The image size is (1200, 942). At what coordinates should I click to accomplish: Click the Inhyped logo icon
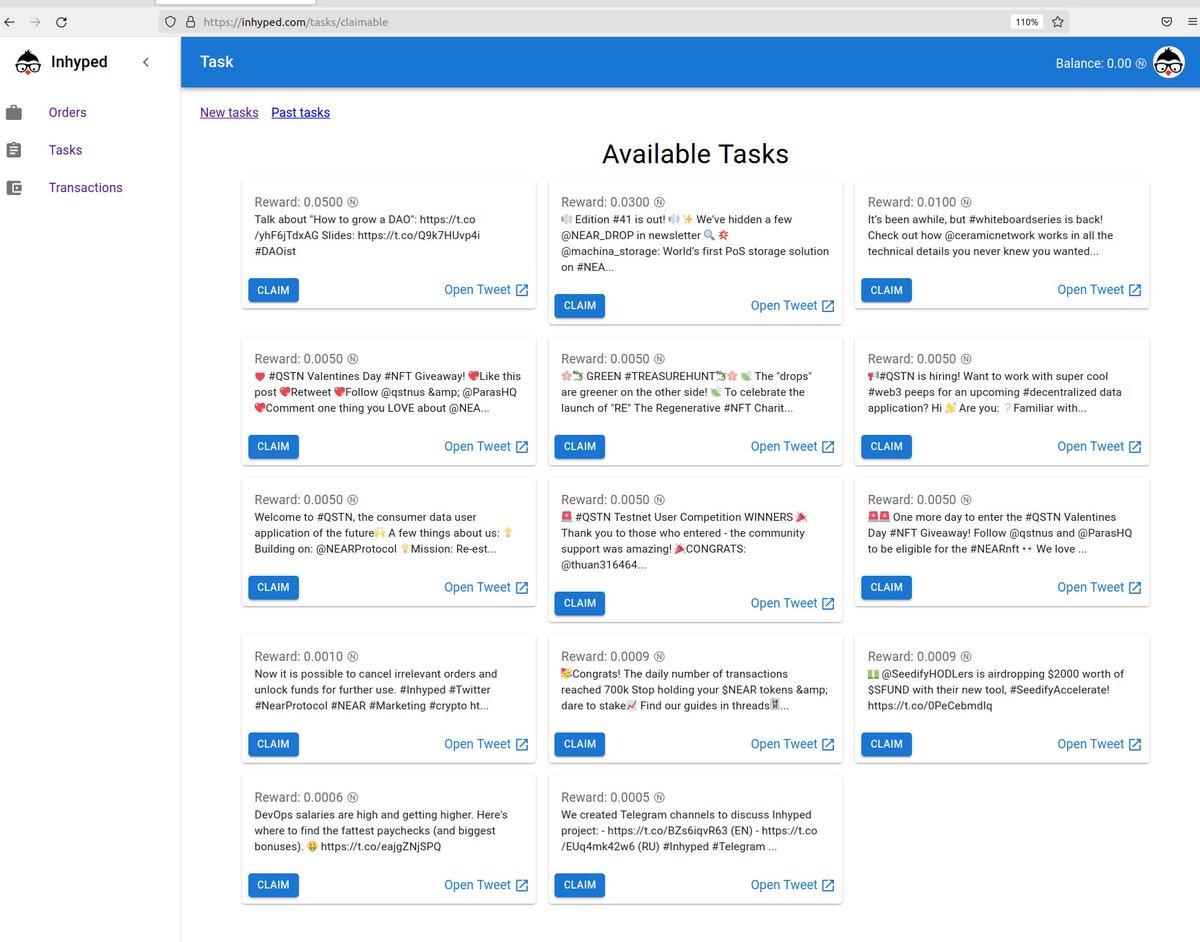pos(28,62)
